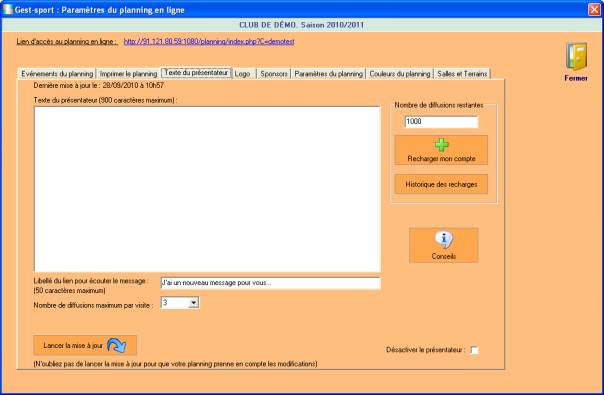Tick Désactiver le présentateur checkbox
Screen dimensions: 604x395
[x=475, y=350]
